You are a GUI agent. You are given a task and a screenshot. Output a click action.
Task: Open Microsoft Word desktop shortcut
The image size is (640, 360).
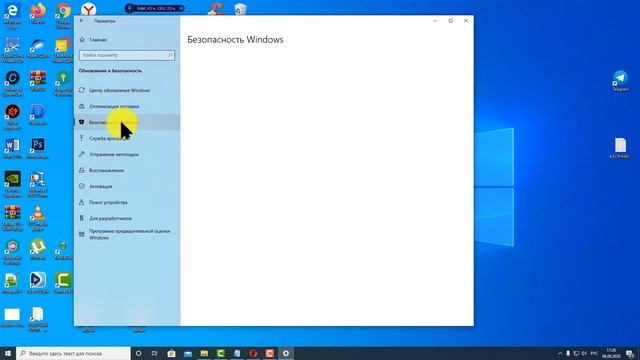[12, 149]
